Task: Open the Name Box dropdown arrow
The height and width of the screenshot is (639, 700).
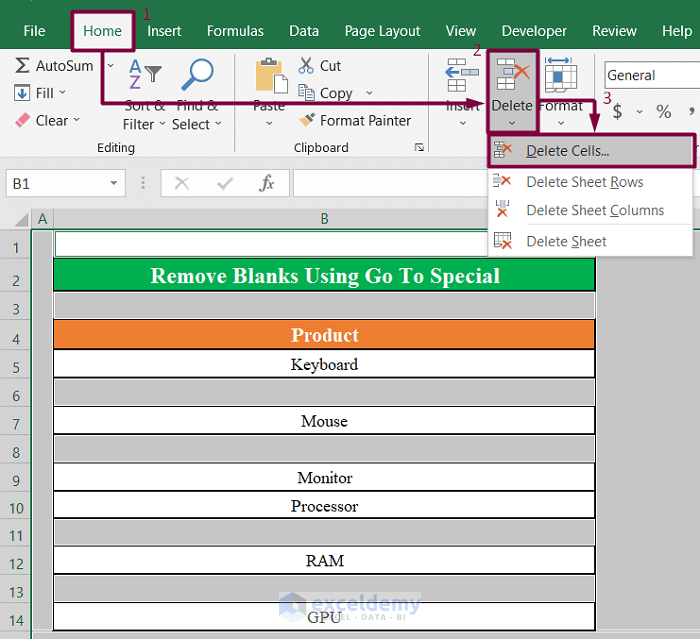Action: (x=114, y=183)
